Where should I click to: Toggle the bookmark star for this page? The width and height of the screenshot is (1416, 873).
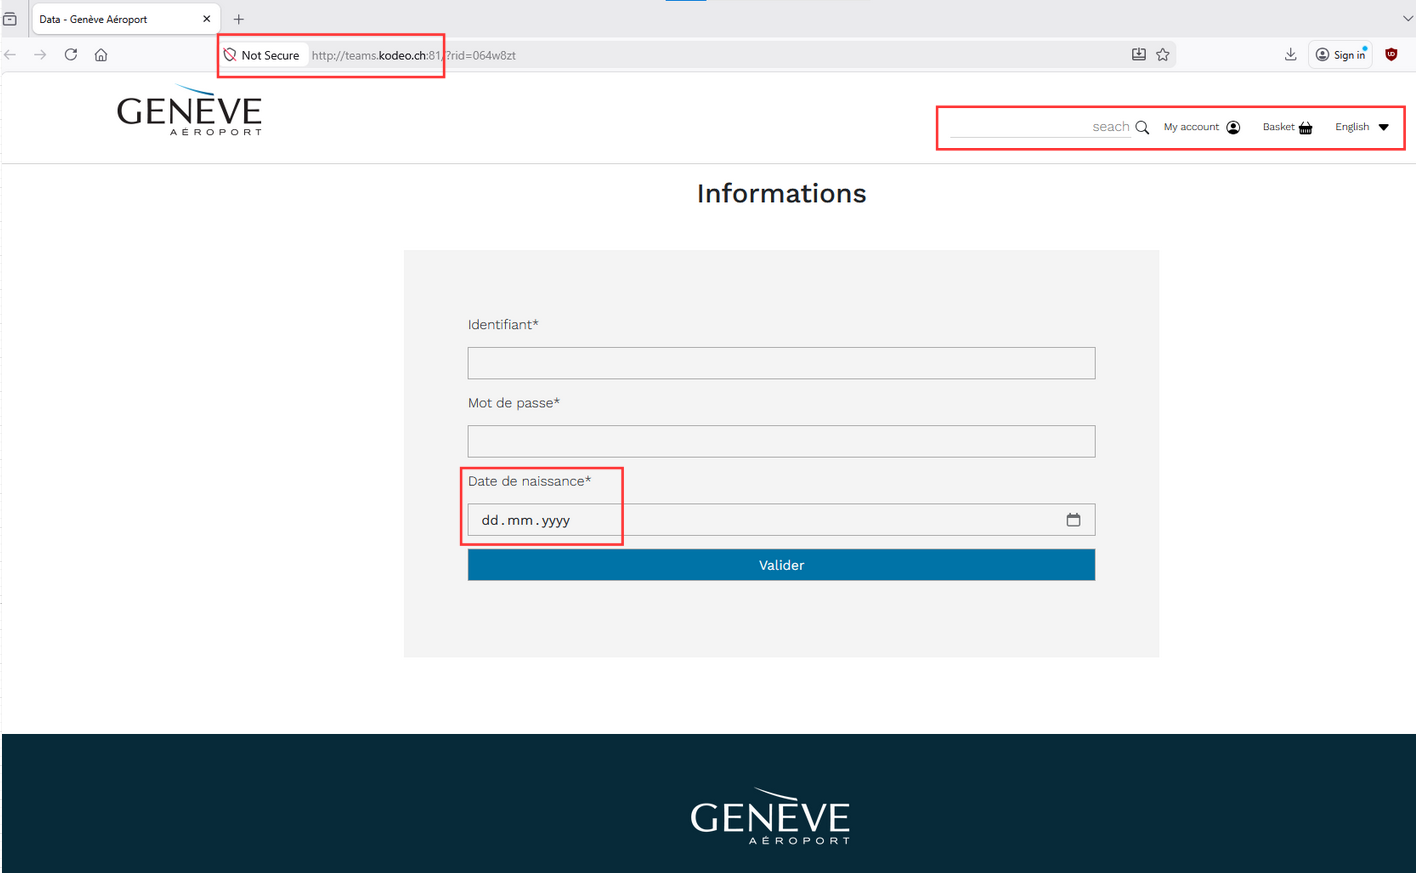click(1162, 55)
